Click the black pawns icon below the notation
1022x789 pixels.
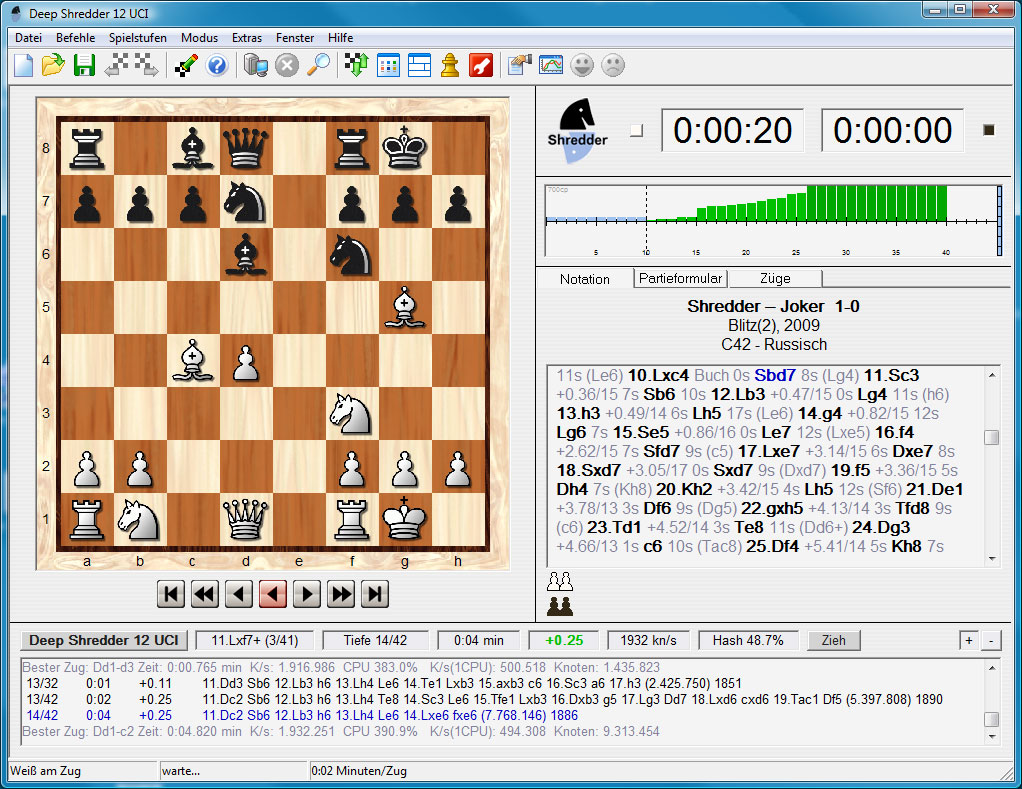pyautogui.click(x=560, y=607)
